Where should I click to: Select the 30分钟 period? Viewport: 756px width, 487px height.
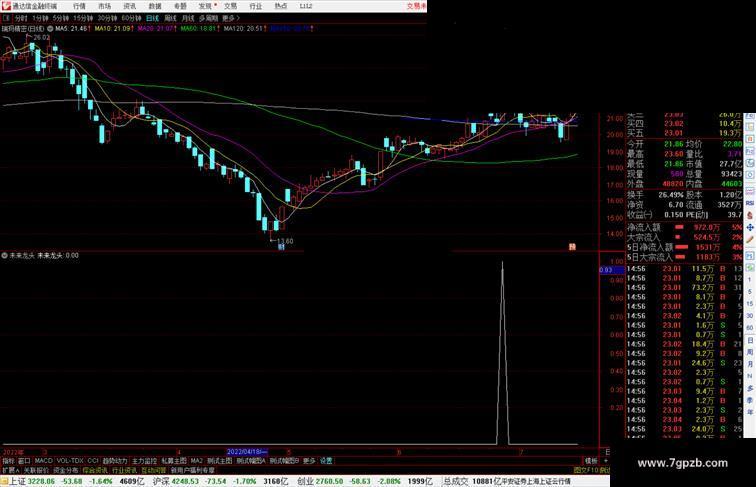pyautogui.click(x=107, y=18)
